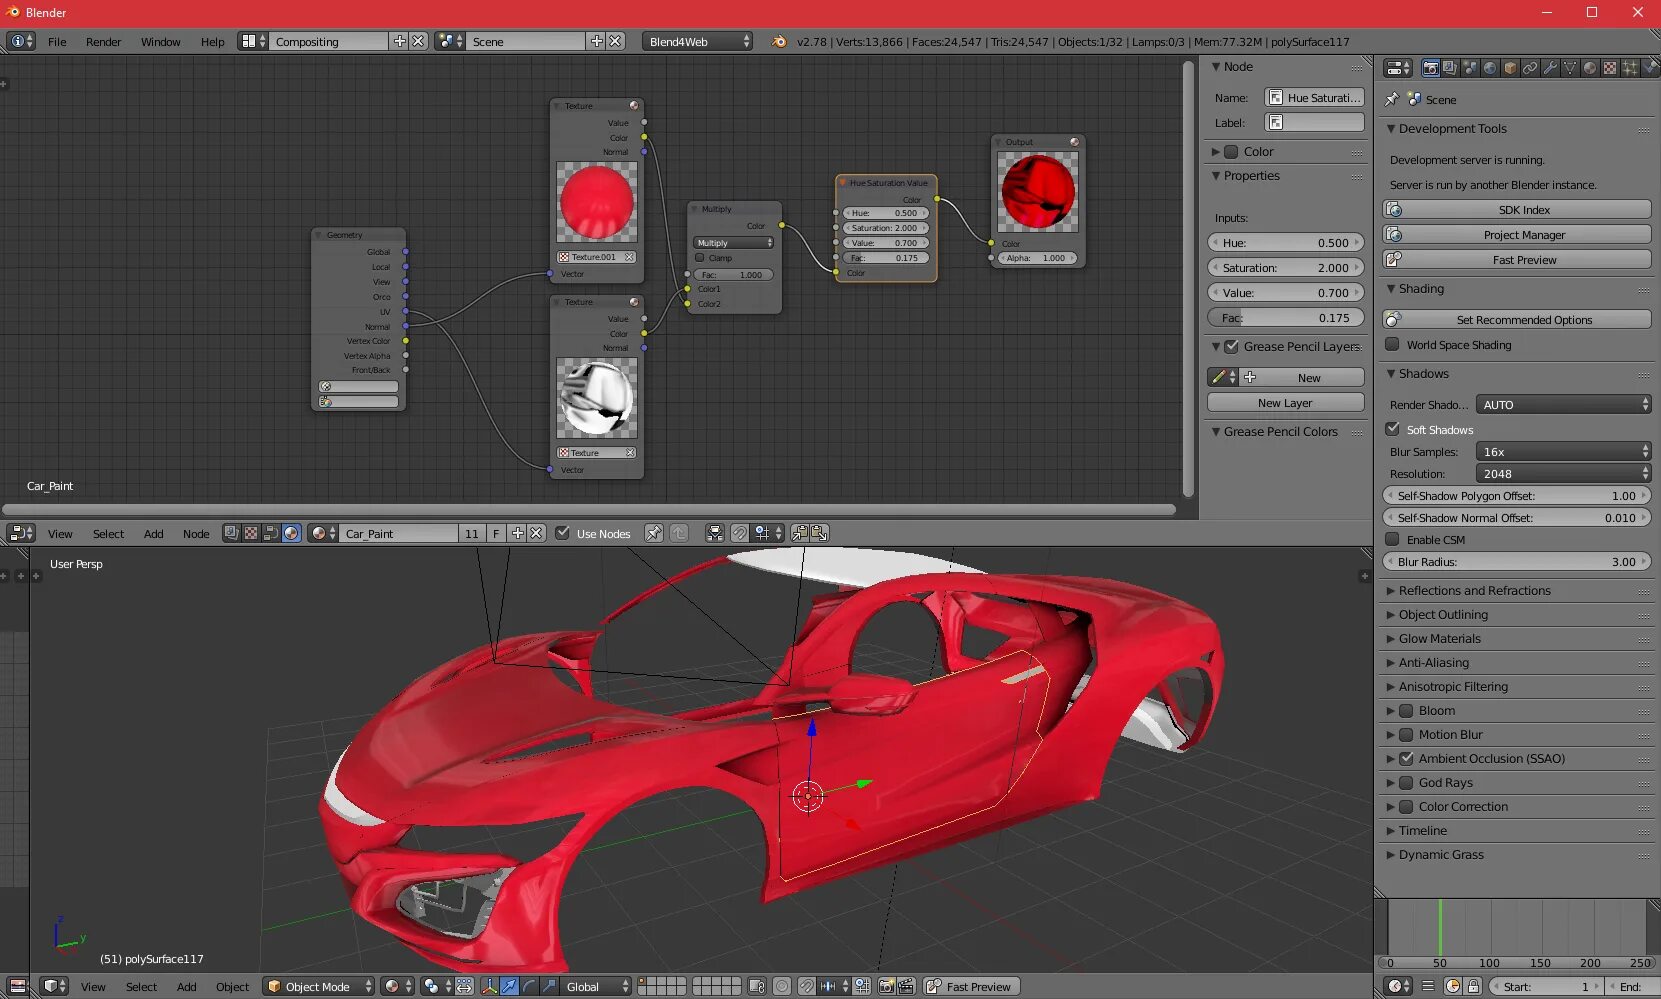The height and width of the screenshot is (999, 1661).
Task: Uncheck Soft Shadows option
Action: pos(1392,429)
